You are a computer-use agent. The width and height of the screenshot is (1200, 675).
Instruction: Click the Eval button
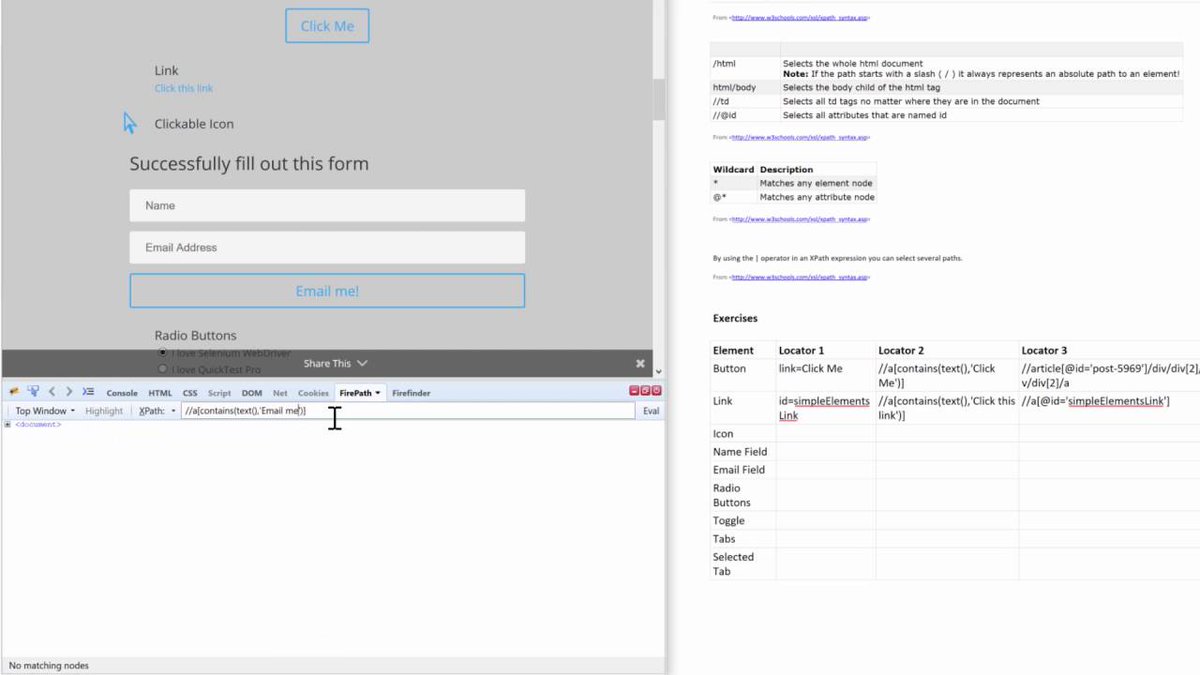click(x=651, y=410)
